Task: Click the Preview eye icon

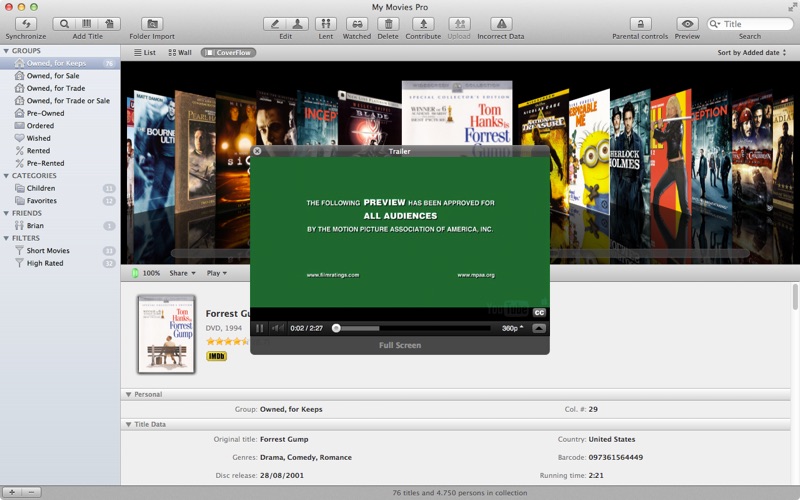Action: [x=687, y=23]
